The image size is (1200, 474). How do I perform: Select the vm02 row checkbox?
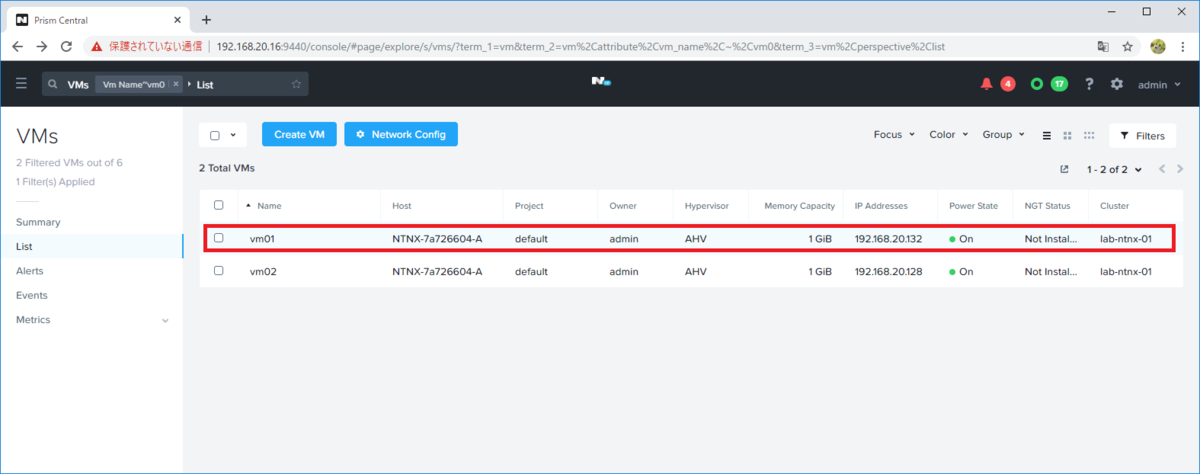219,270
